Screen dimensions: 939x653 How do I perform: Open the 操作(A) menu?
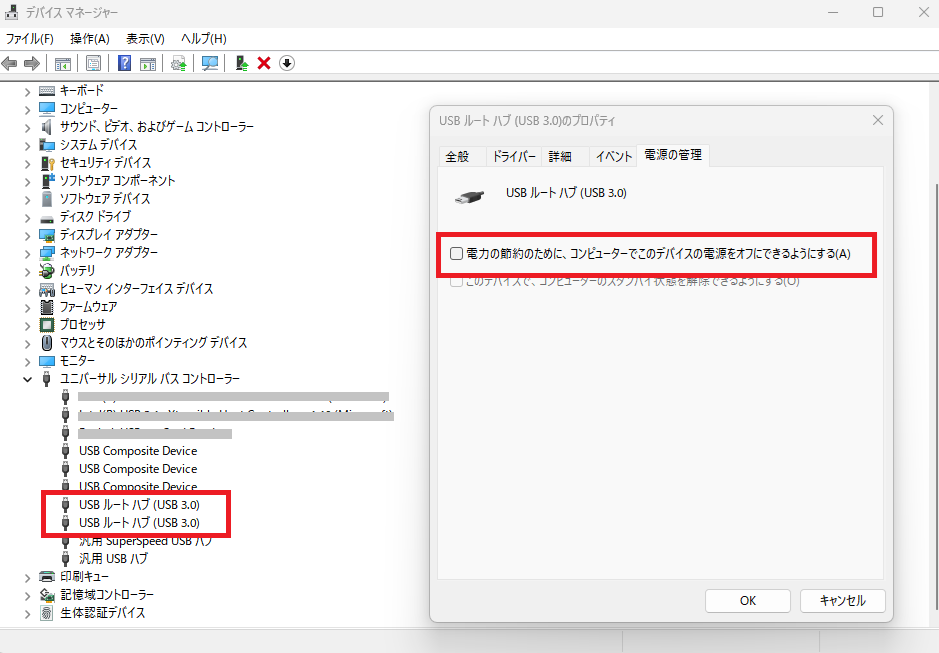pyautogui.click(x=89, y=38)
